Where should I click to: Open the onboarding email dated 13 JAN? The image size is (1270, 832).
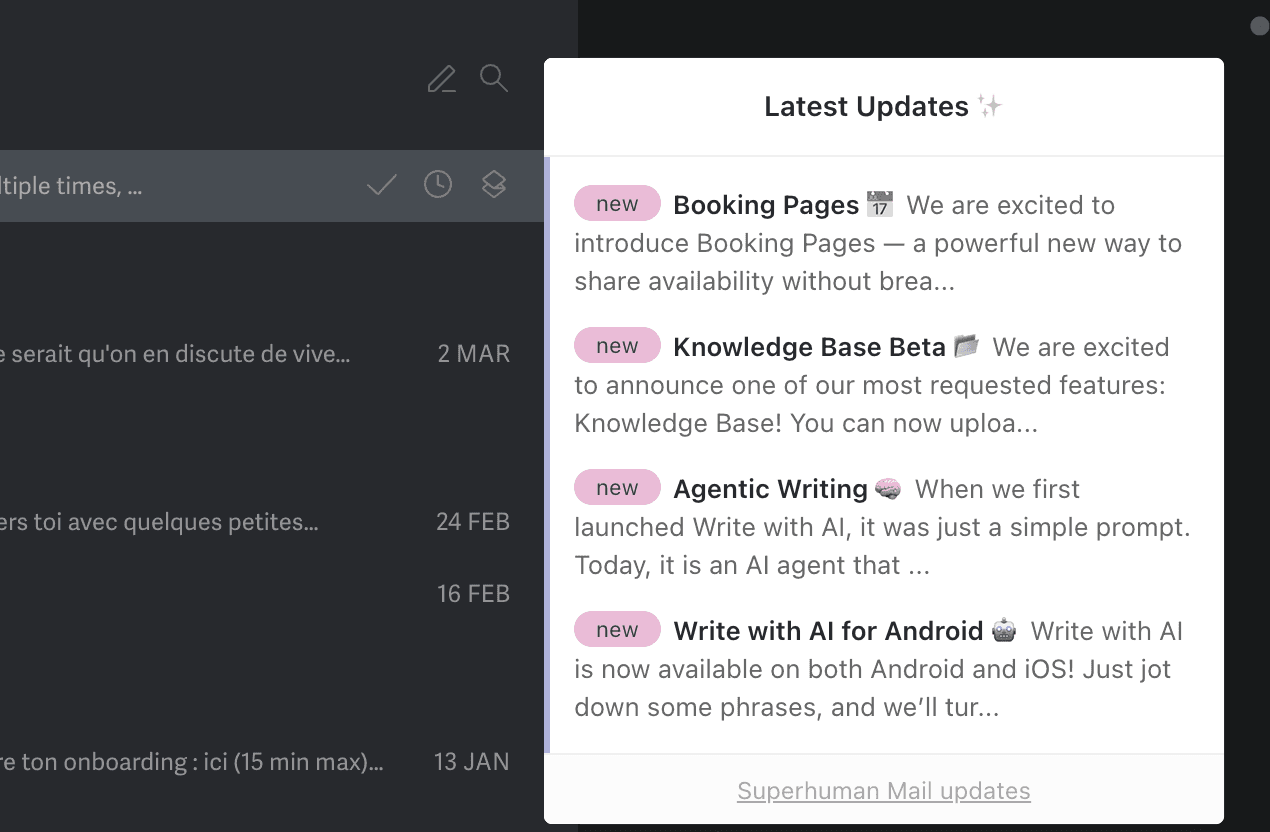[x=250, y=761]
